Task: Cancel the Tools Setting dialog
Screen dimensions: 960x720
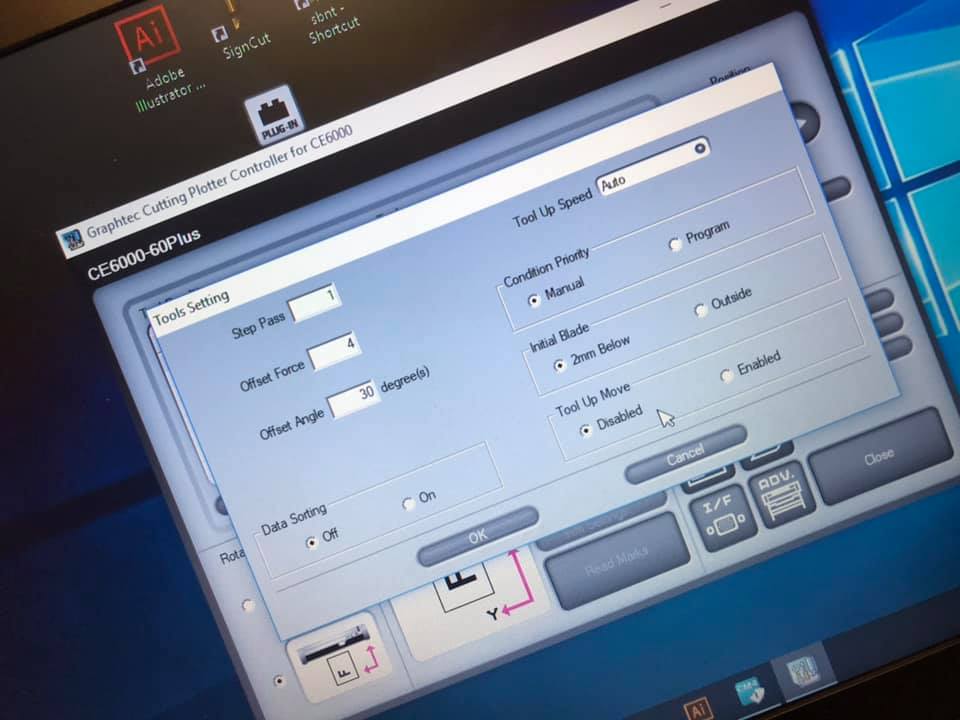Action: click(686, 454)
